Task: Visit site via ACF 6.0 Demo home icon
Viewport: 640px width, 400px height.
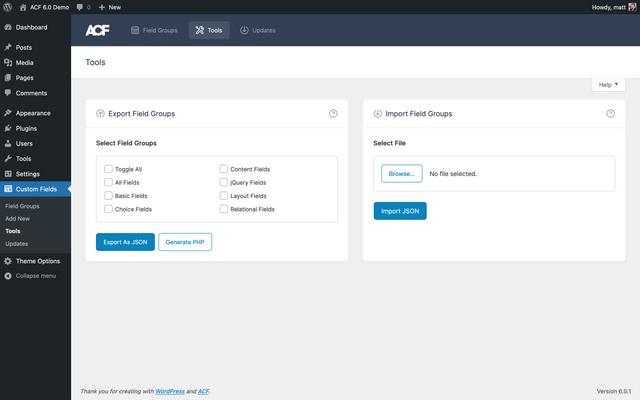Action: pos(23,7)
